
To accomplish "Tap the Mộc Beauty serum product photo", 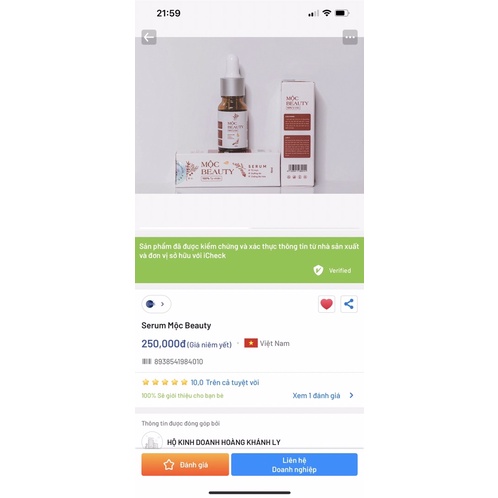I will click(x=249, y=115).
